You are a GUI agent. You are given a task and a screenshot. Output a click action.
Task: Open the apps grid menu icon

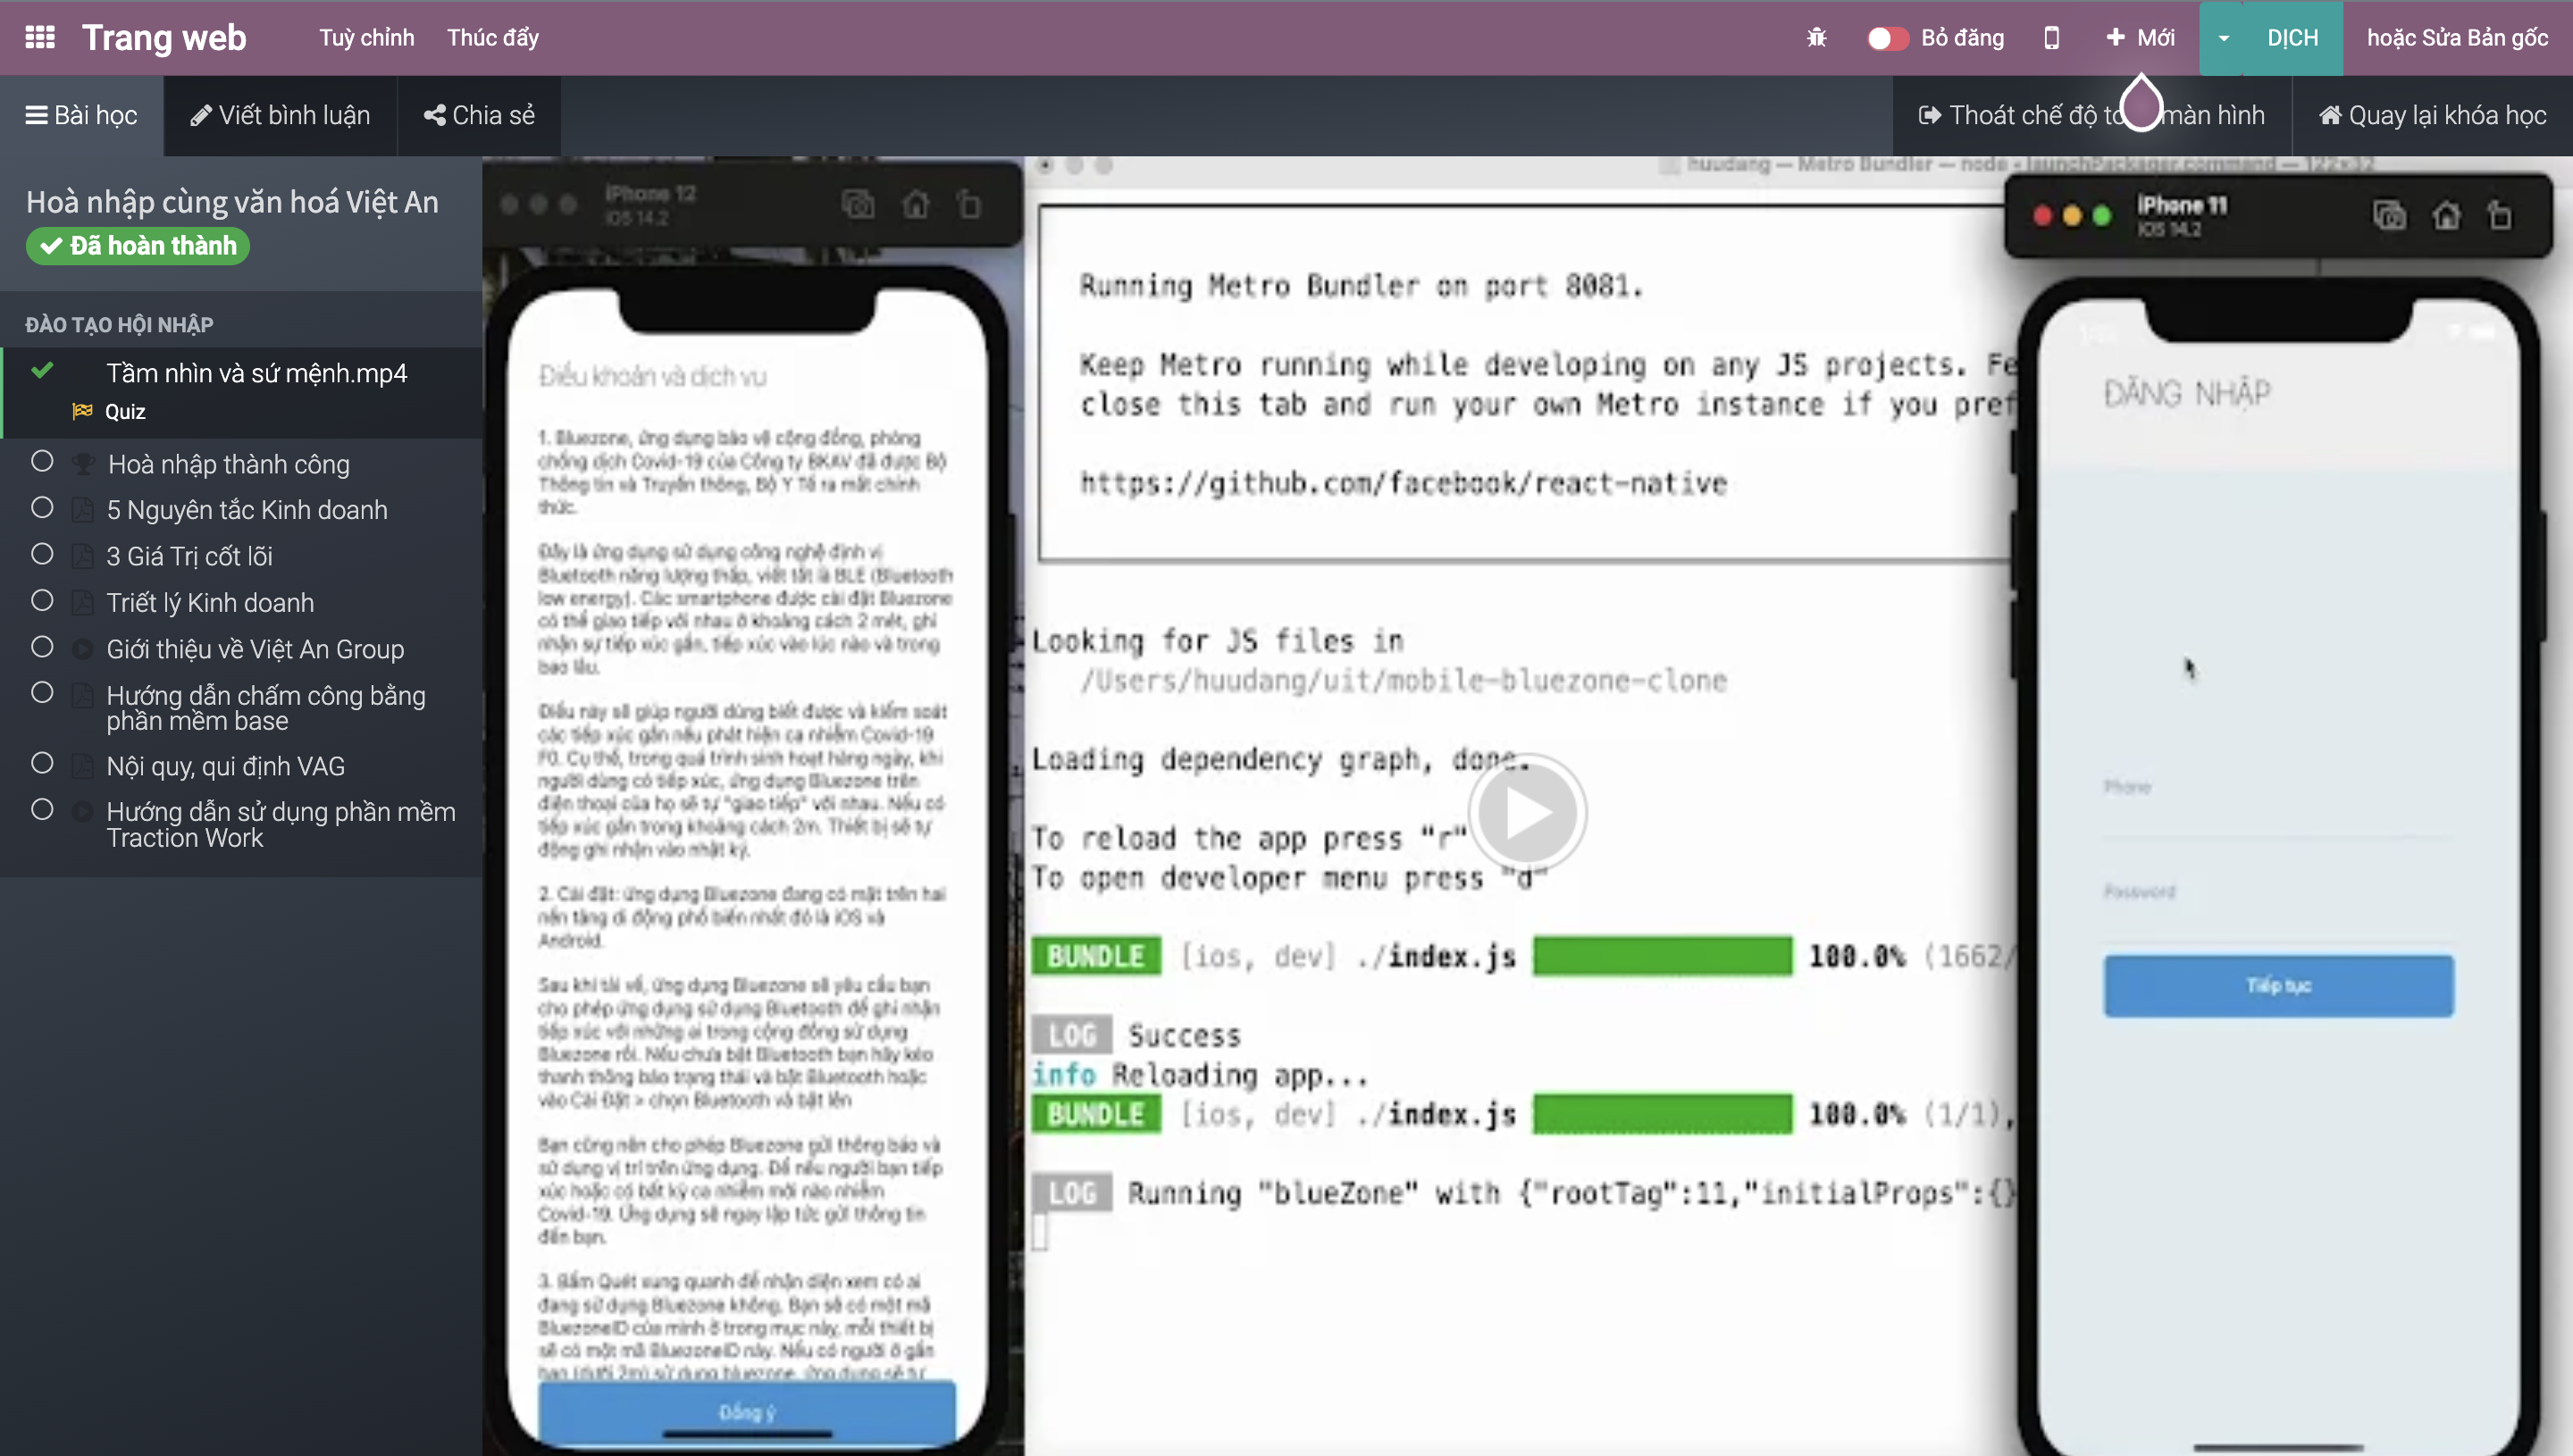point(40,37)
